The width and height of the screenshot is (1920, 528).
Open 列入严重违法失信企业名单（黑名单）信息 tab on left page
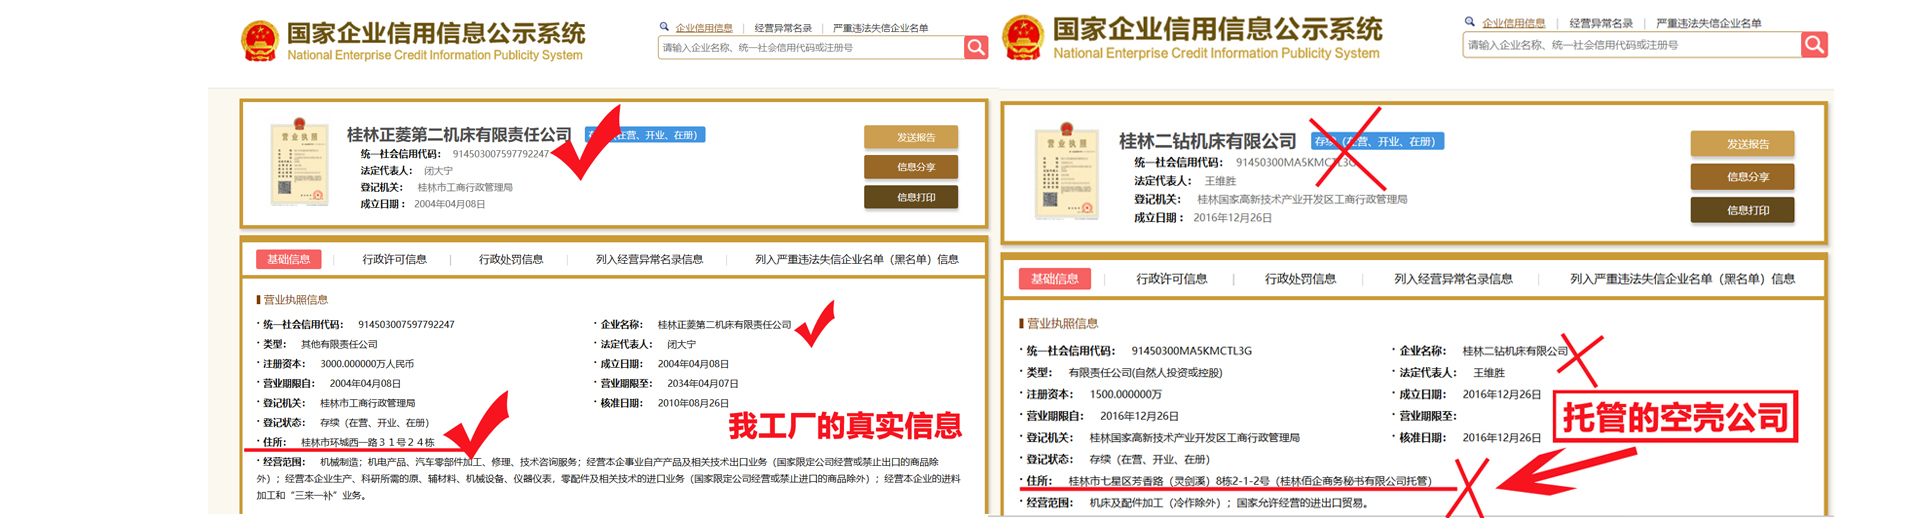[857, 259]
